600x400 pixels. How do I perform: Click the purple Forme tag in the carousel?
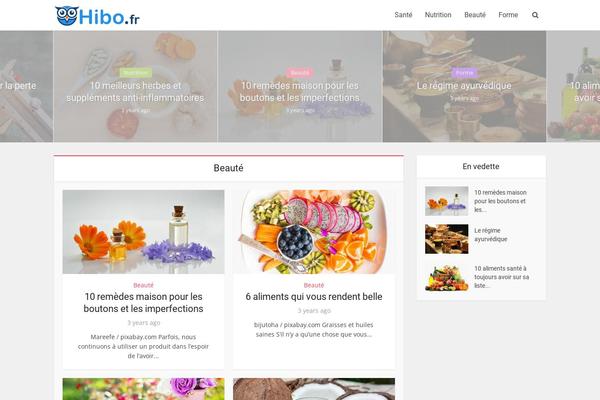tap(464, 72)
